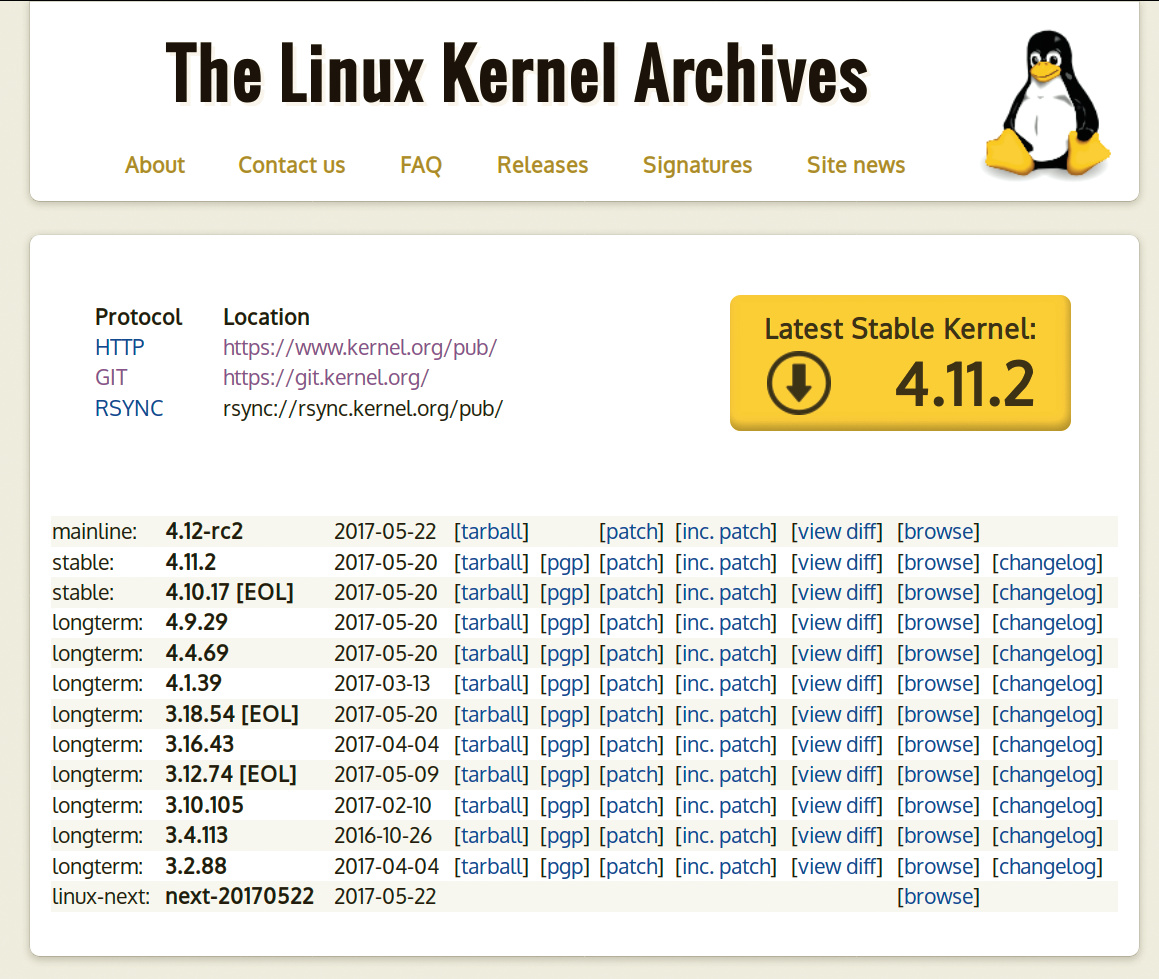Browse the linux-next next-20170522 tree
Screen dimensions: 1159x979
pos(938,897)
